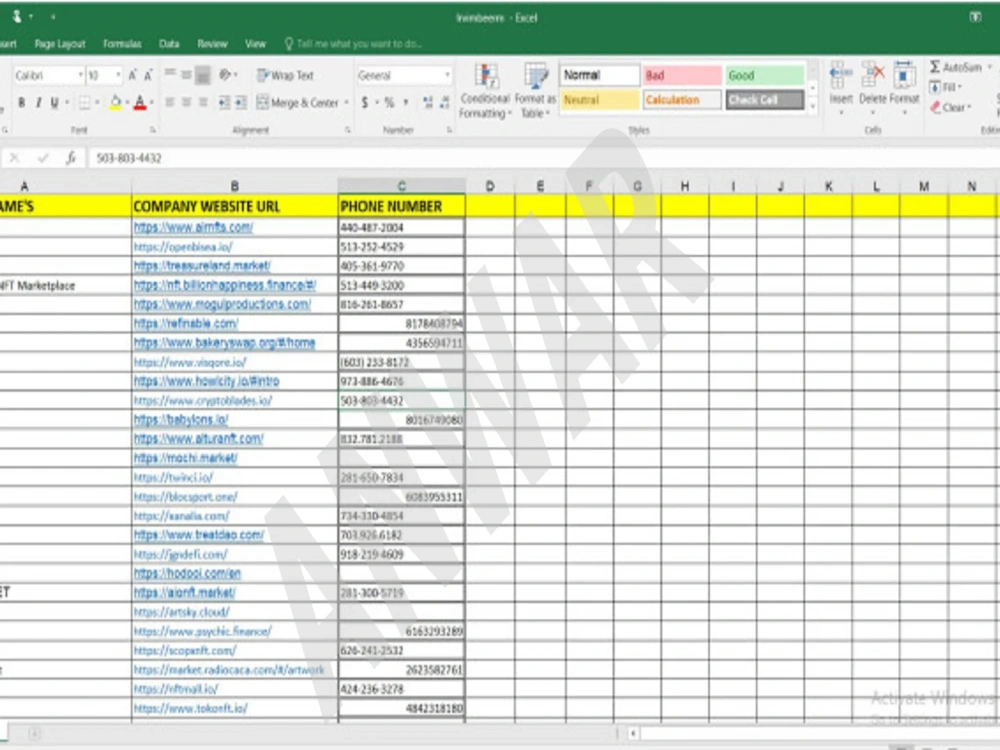Image resolution: width=1000 pixels, height=750 pixels.
Task: Open the Review tab
Action: [212, 44]
